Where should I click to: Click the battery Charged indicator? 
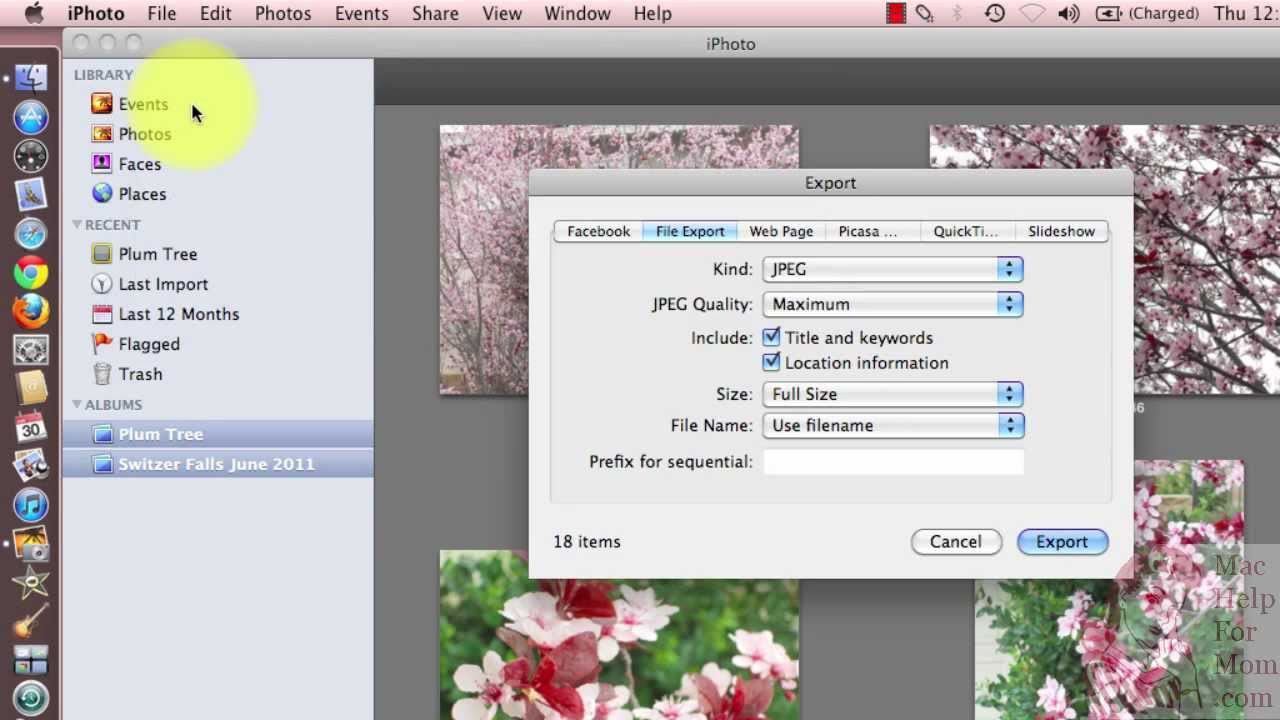1147,13
